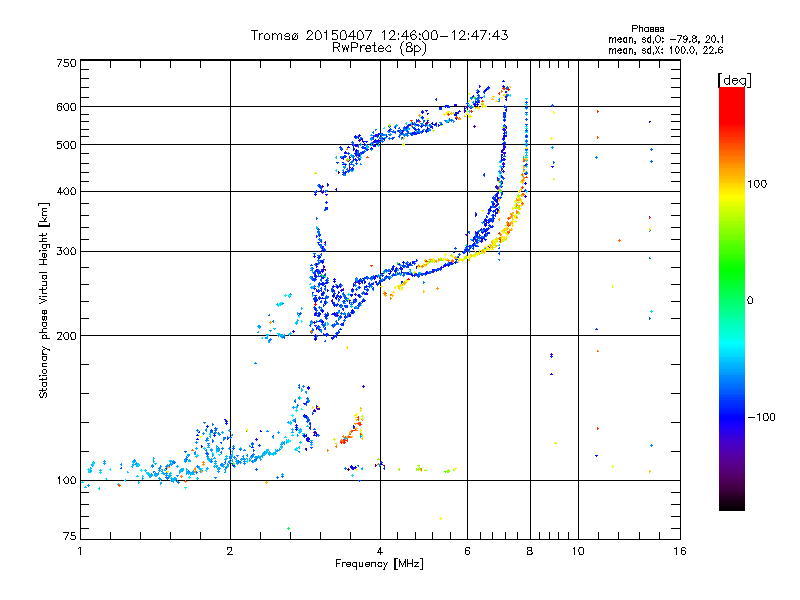Viewport: 800px width, 600px height.
Task: Click the 'Phases' header label
Action: click(x=647, y=29)
